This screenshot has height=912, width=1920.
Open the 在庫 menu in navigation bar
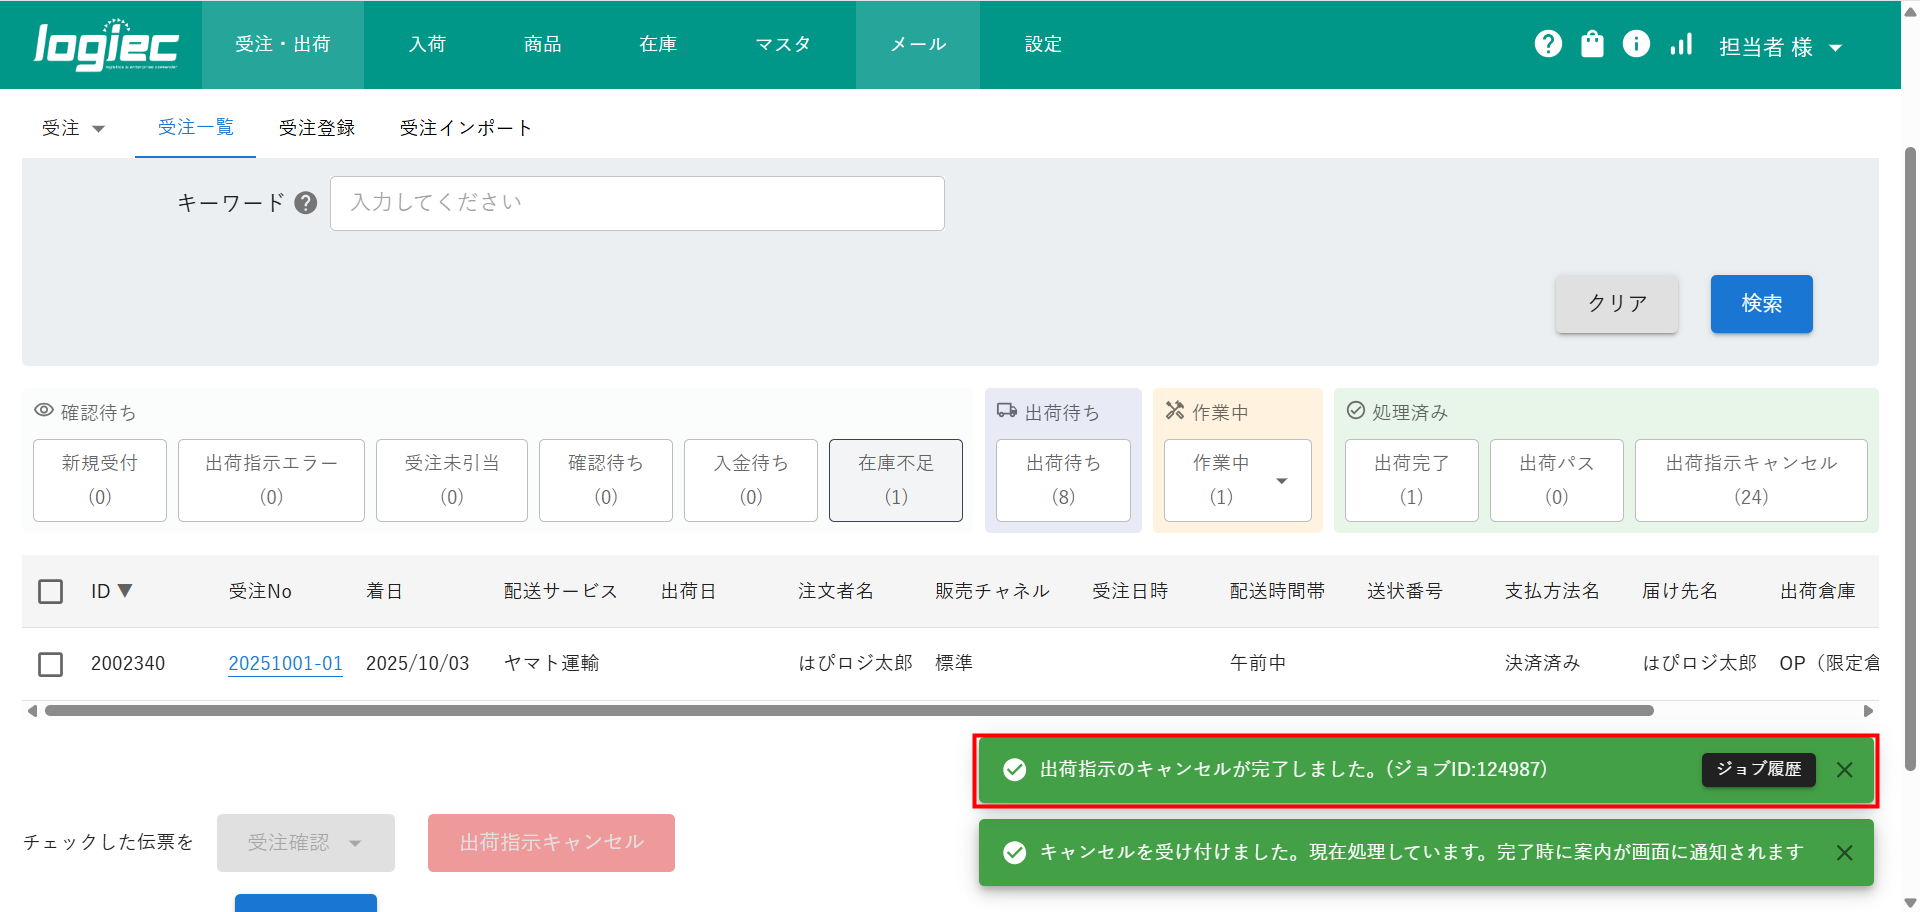(658, 44)
